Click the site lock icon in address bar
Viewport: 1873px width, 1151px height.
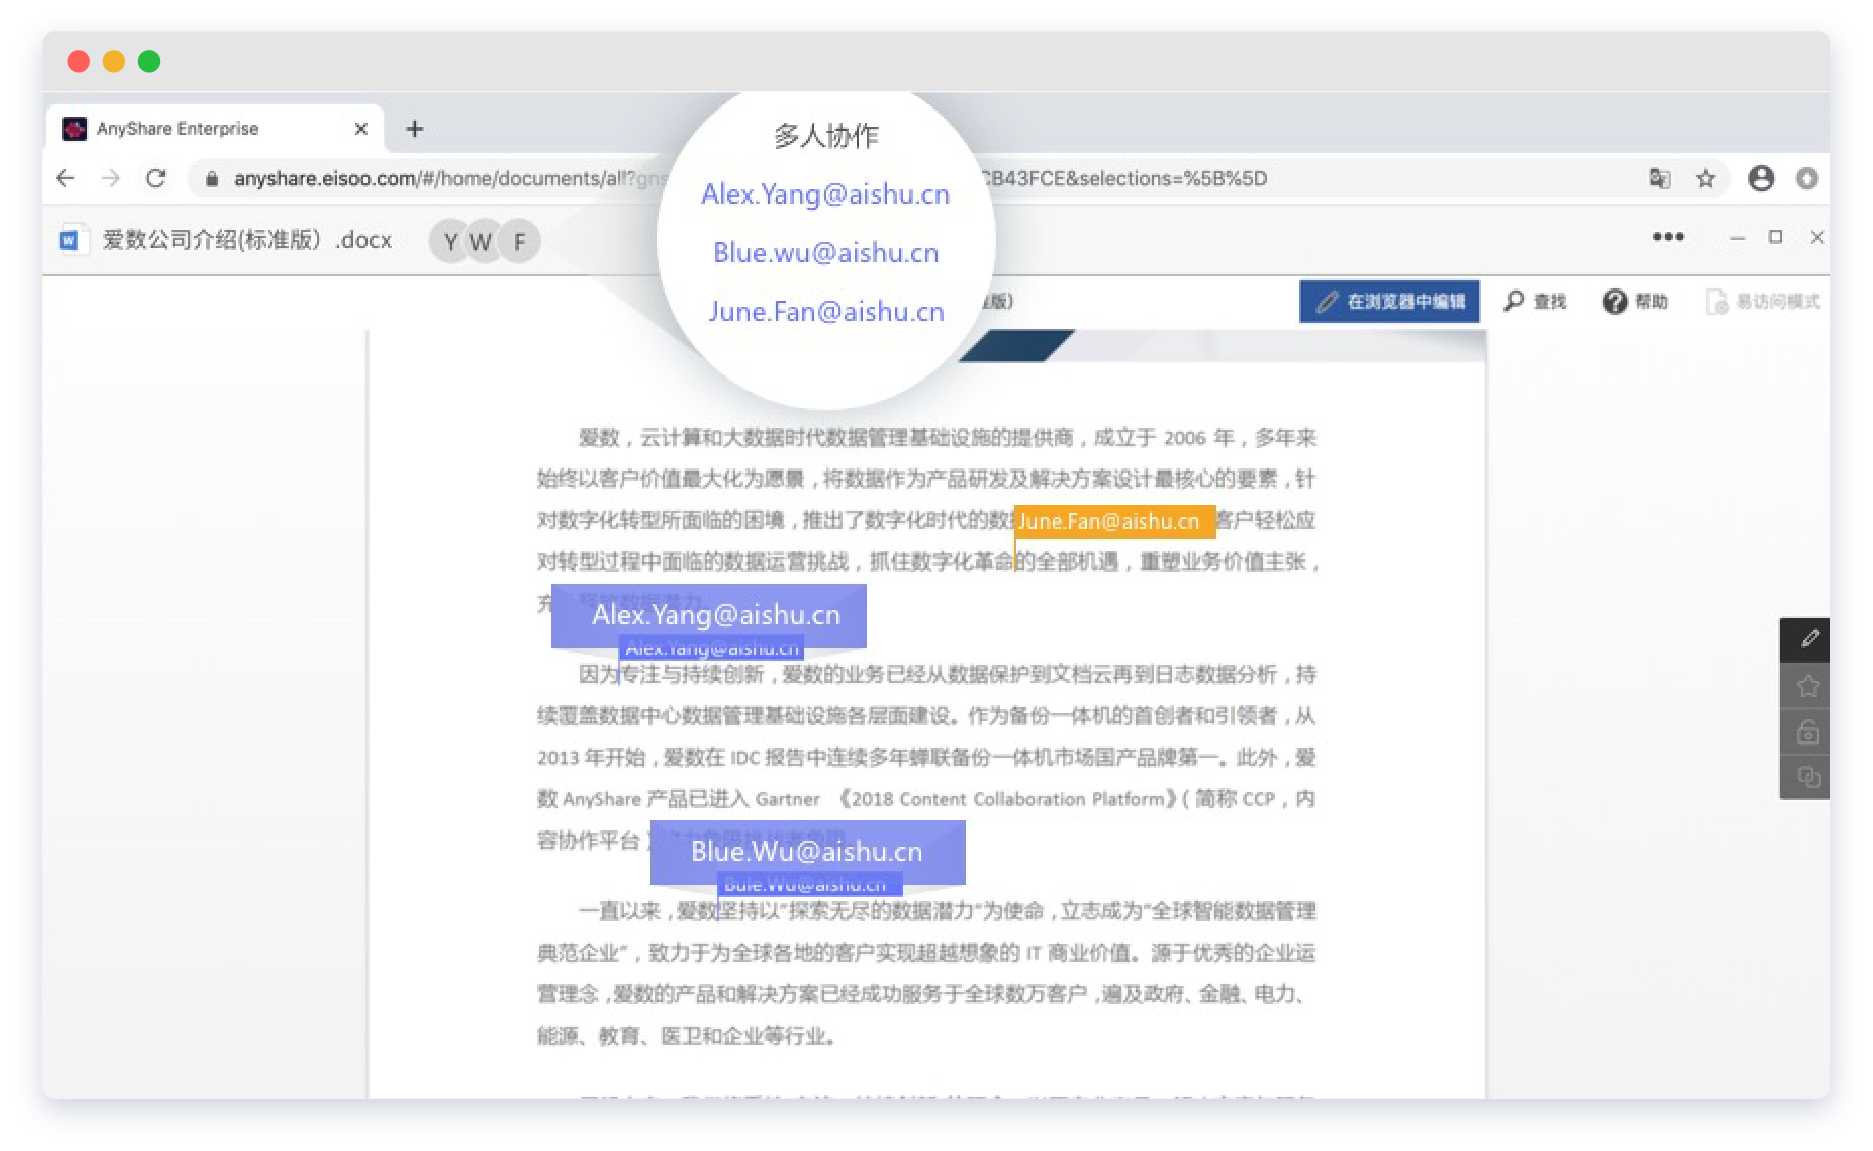[x=212, y=178]
